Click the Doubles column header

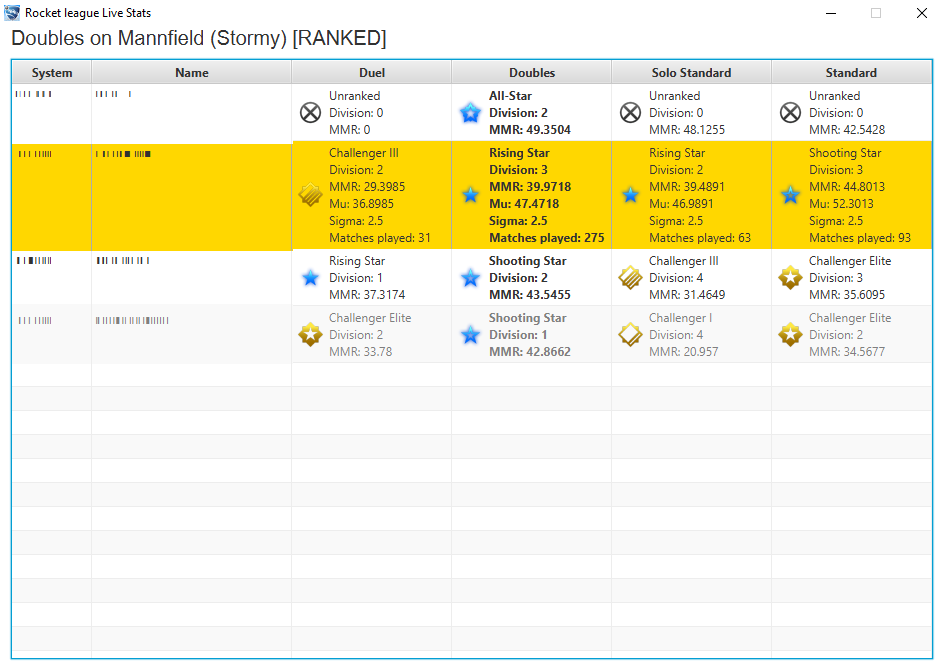pyautogui.click(x=532, y=73)
